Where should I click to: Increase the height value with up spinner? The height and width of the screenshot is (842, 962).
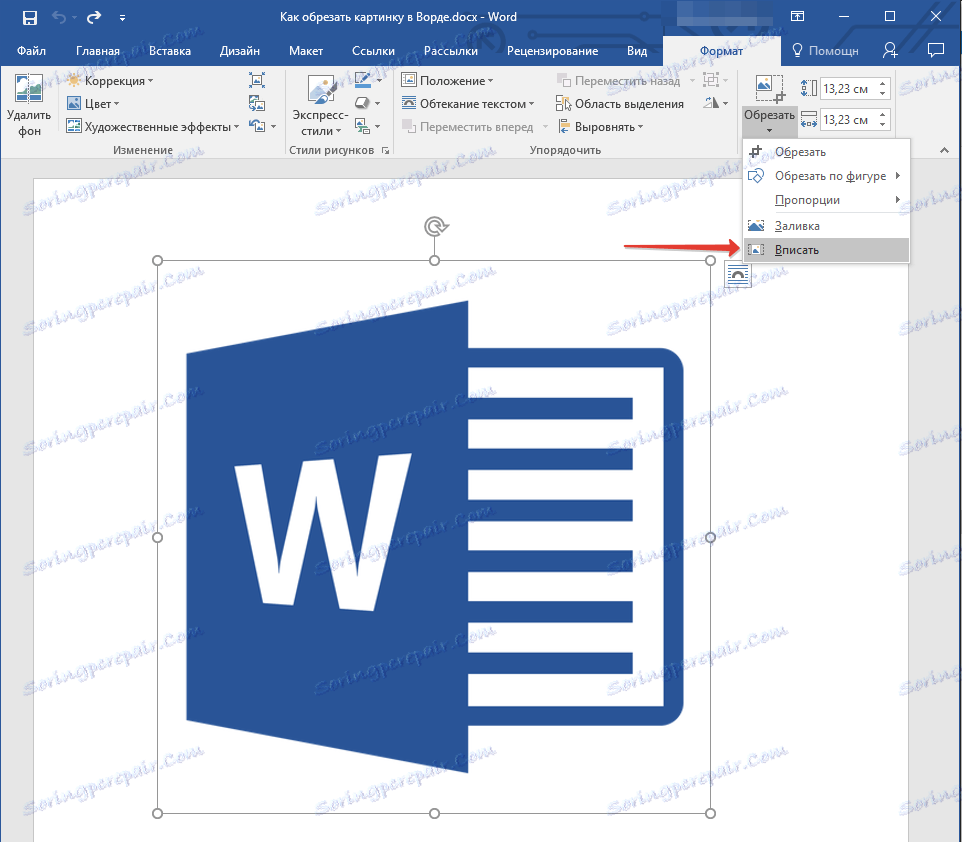(x=882, y=84)
